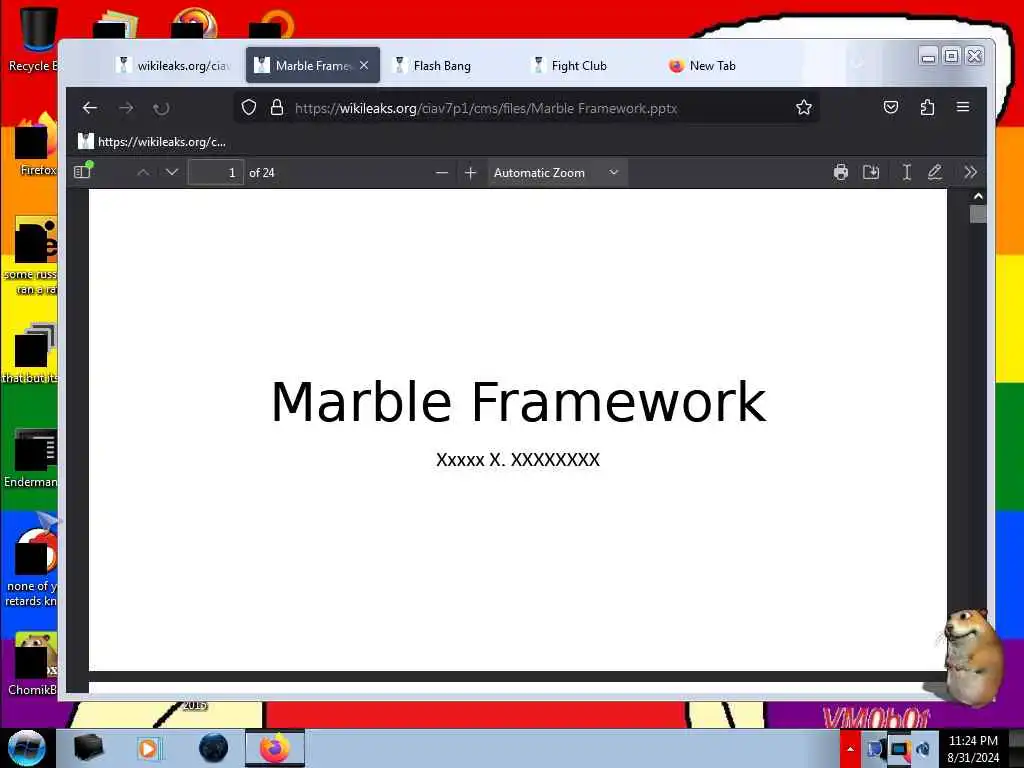The image size is (1024, 768).
Task: Go to next PDF page
Action: pyautogui.click(x=172, y=172)
